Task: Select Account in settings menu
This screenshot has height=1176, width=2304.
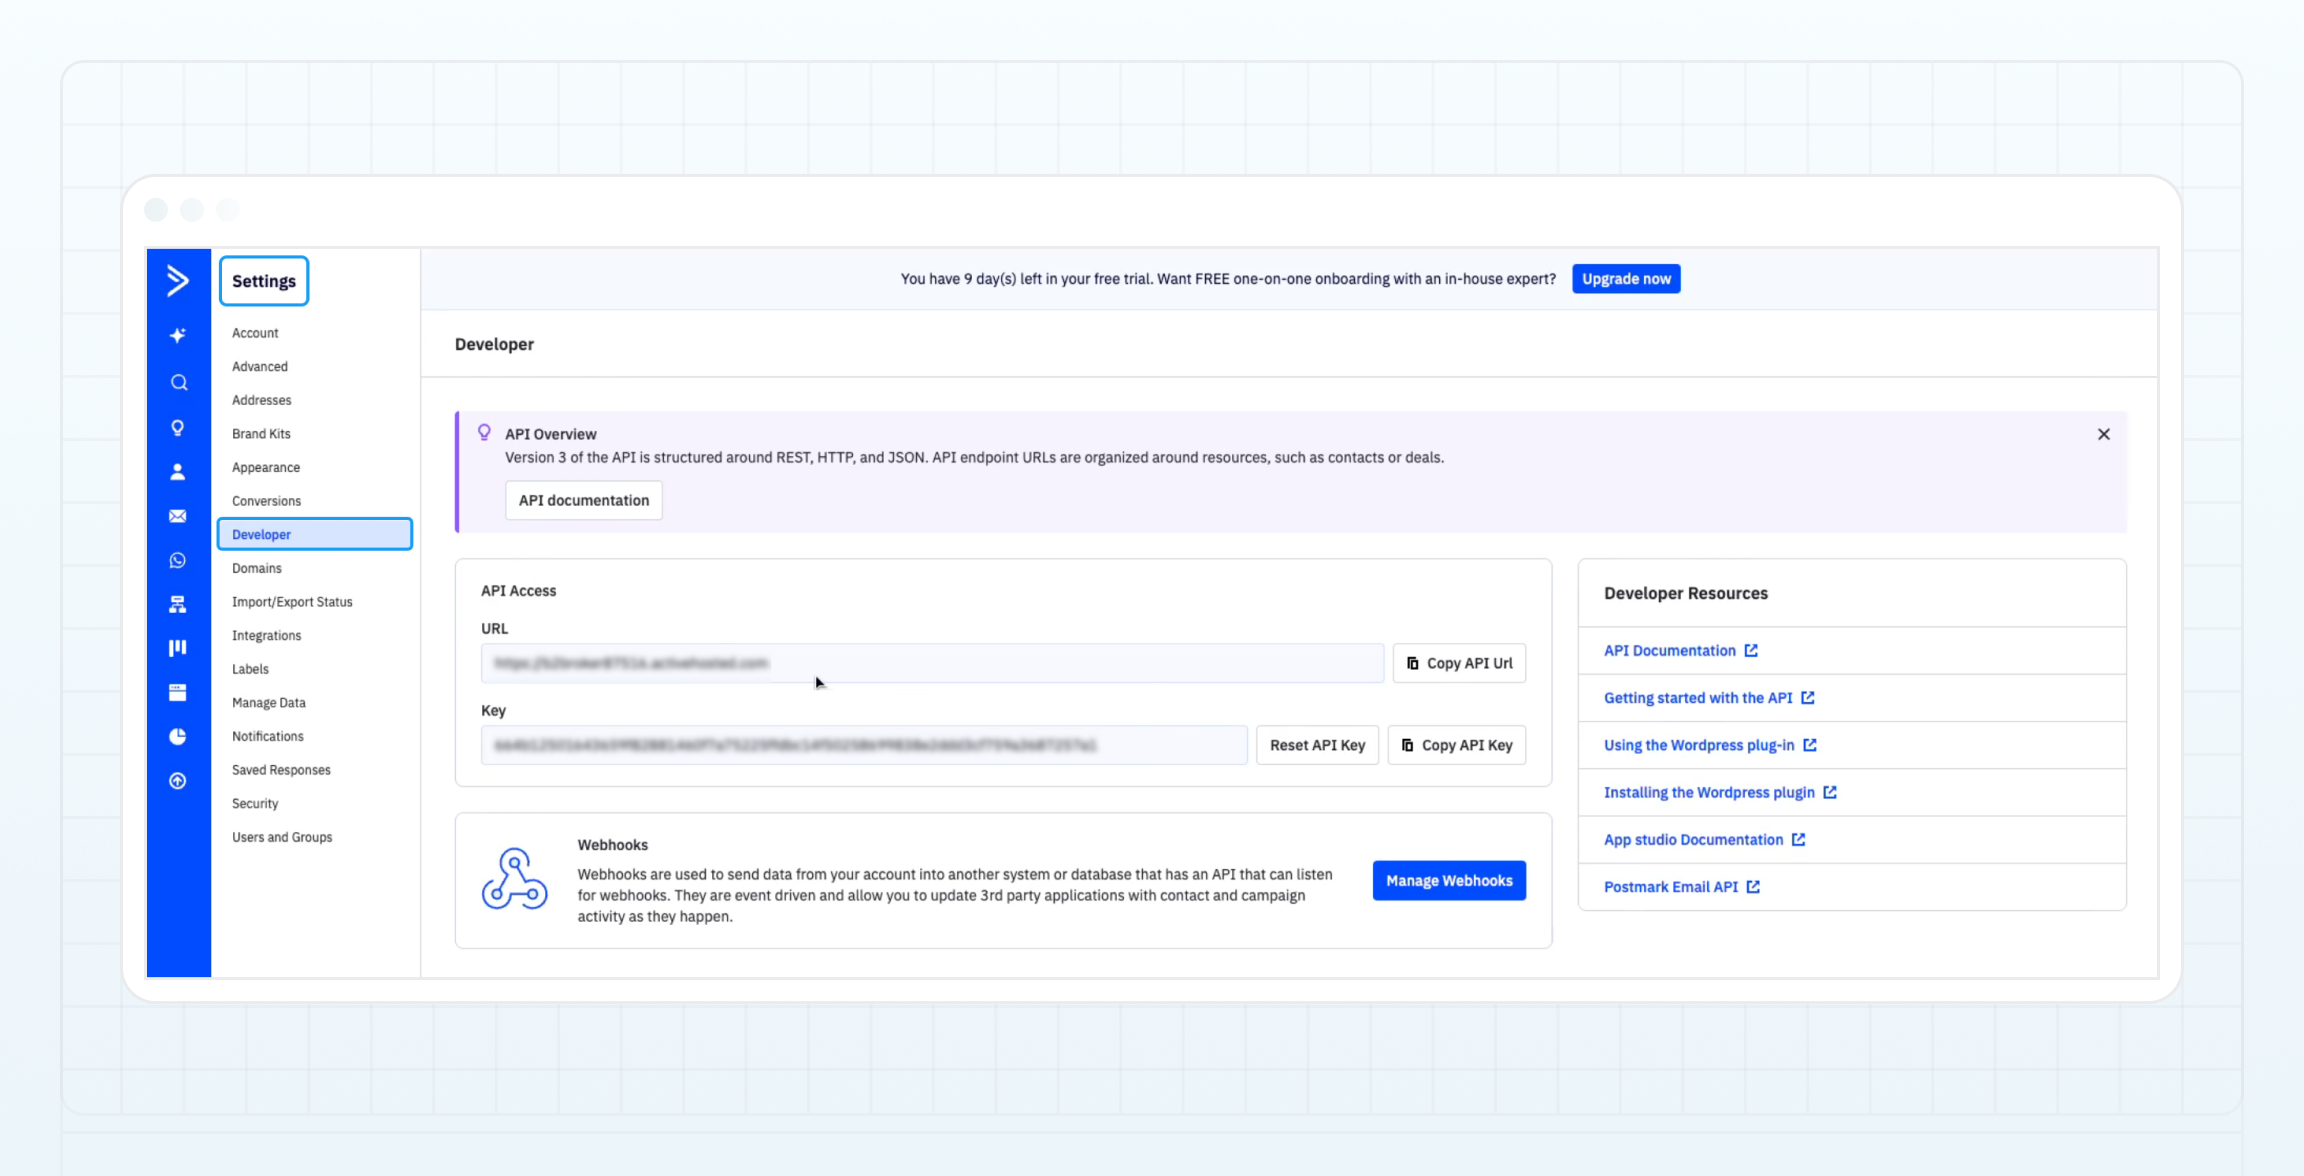Action: 255,332
